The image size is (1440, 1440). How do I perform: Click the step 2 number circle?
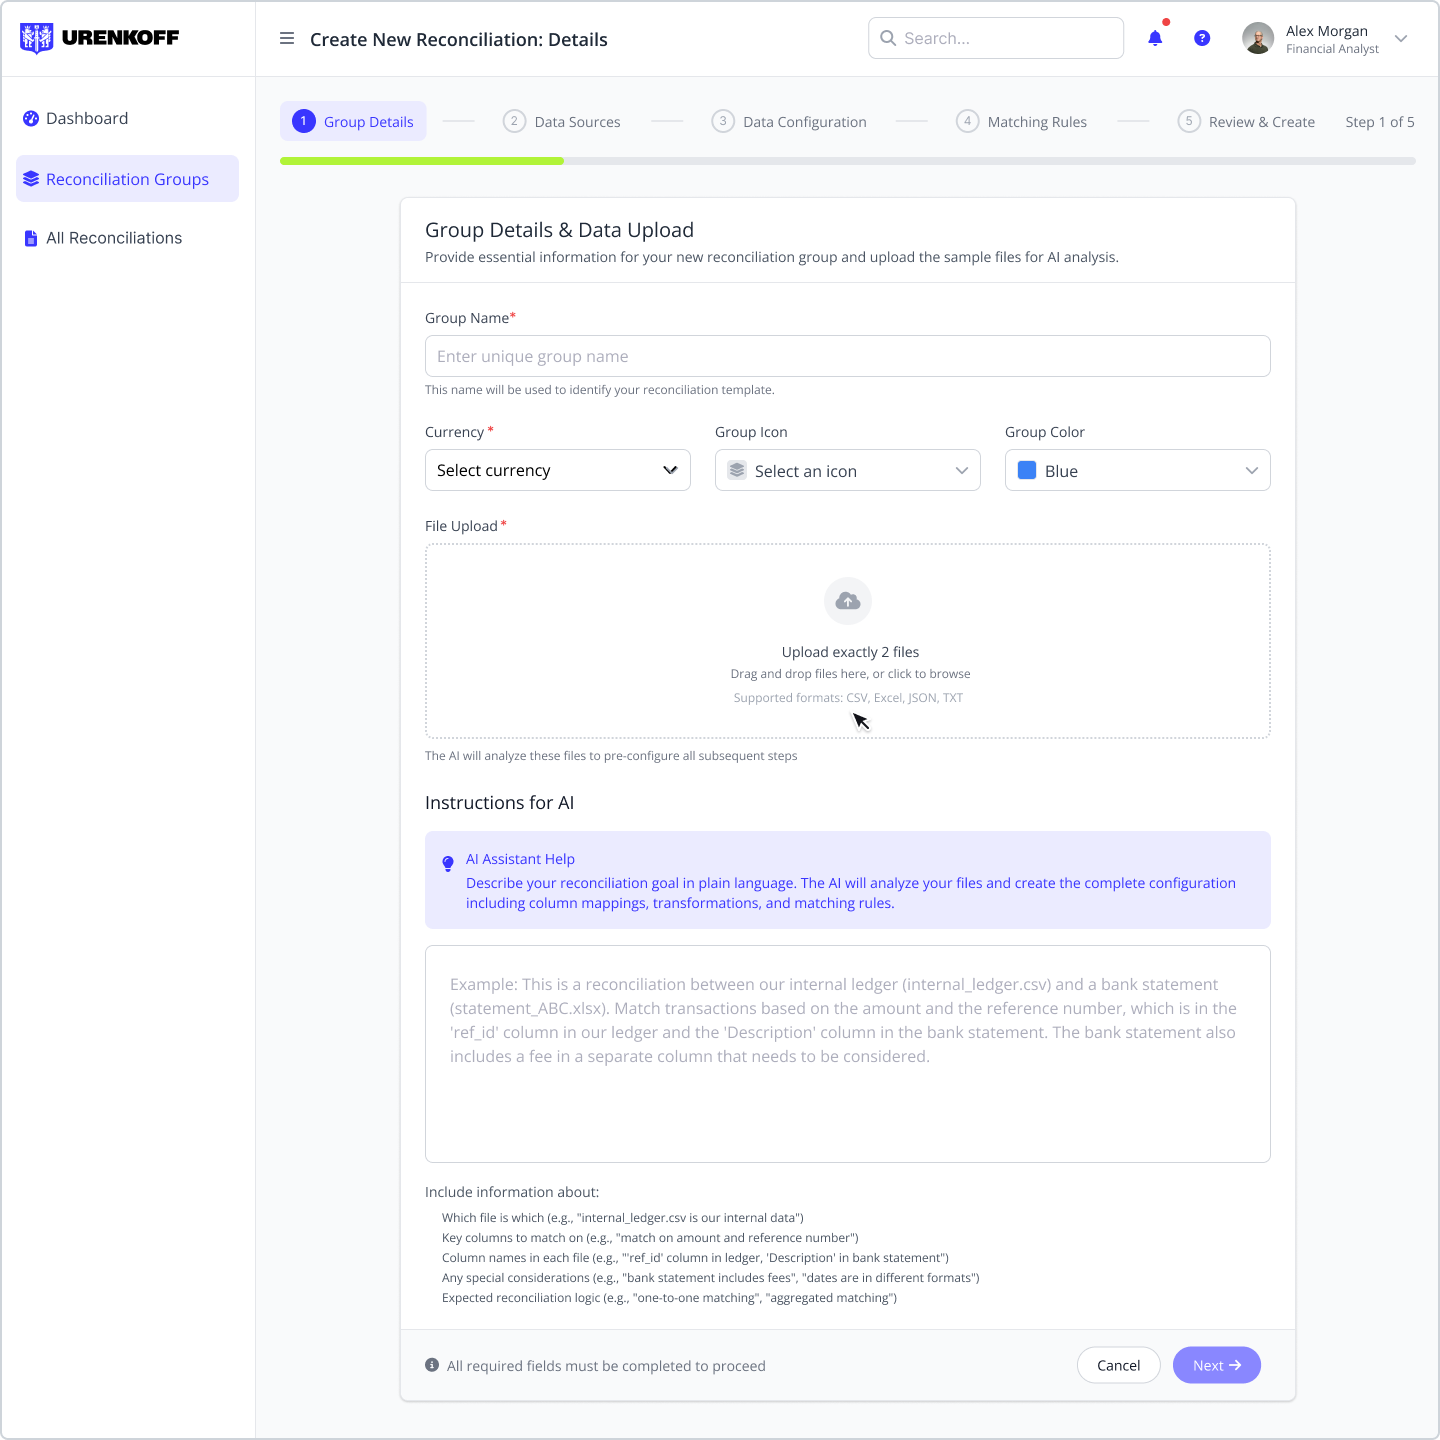(x=514, y=121)
